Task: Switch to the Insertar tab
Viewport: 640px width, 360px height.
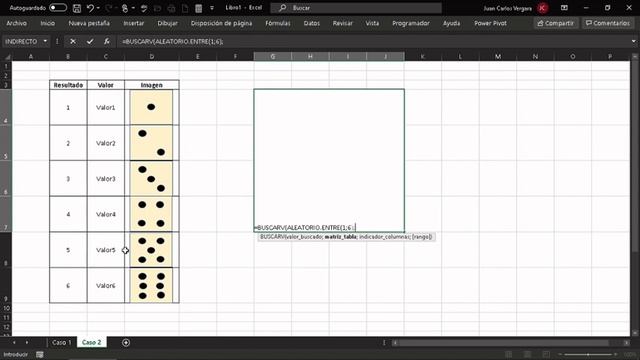Action: tap(134, 23)
